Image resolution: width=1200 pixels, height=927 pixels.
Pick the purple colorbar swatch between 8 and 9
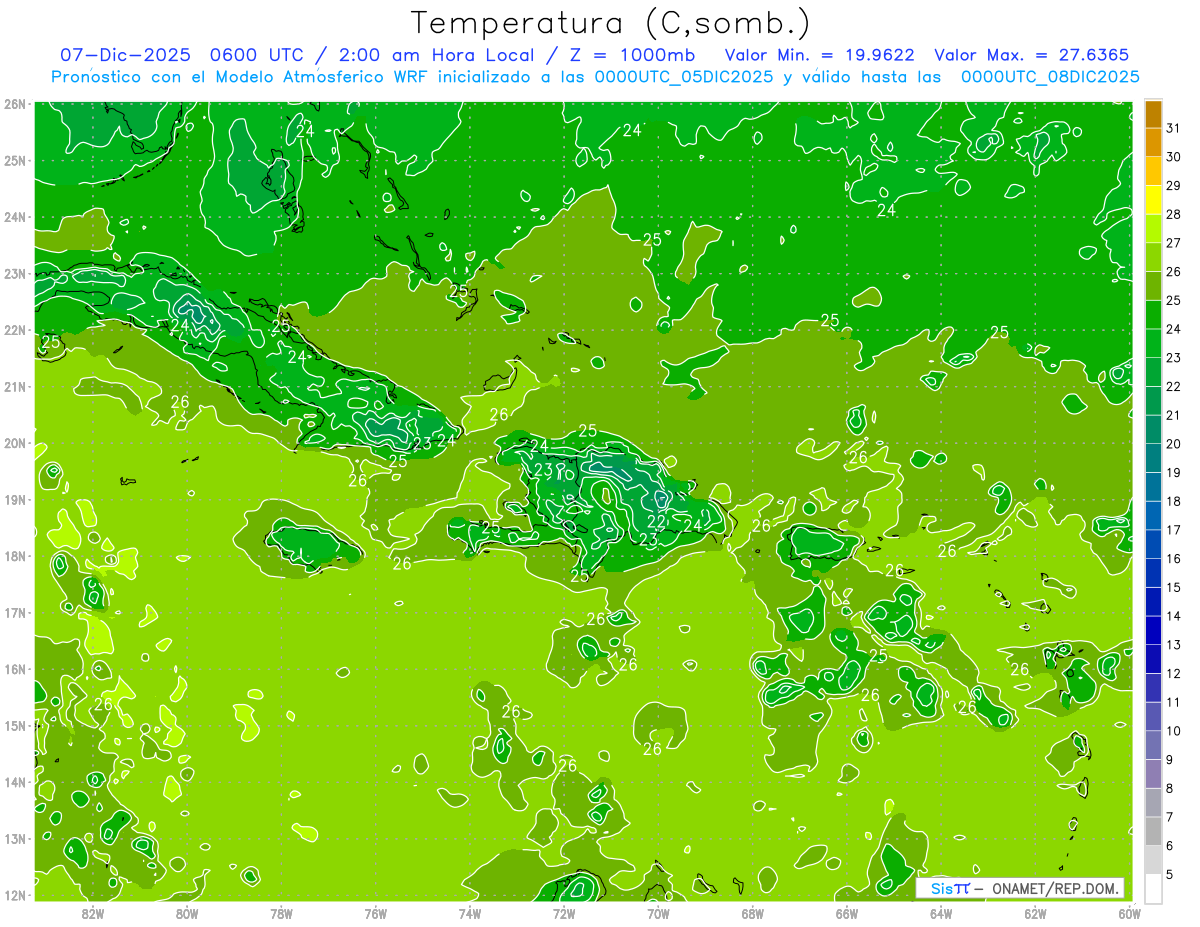(1153, 774)
